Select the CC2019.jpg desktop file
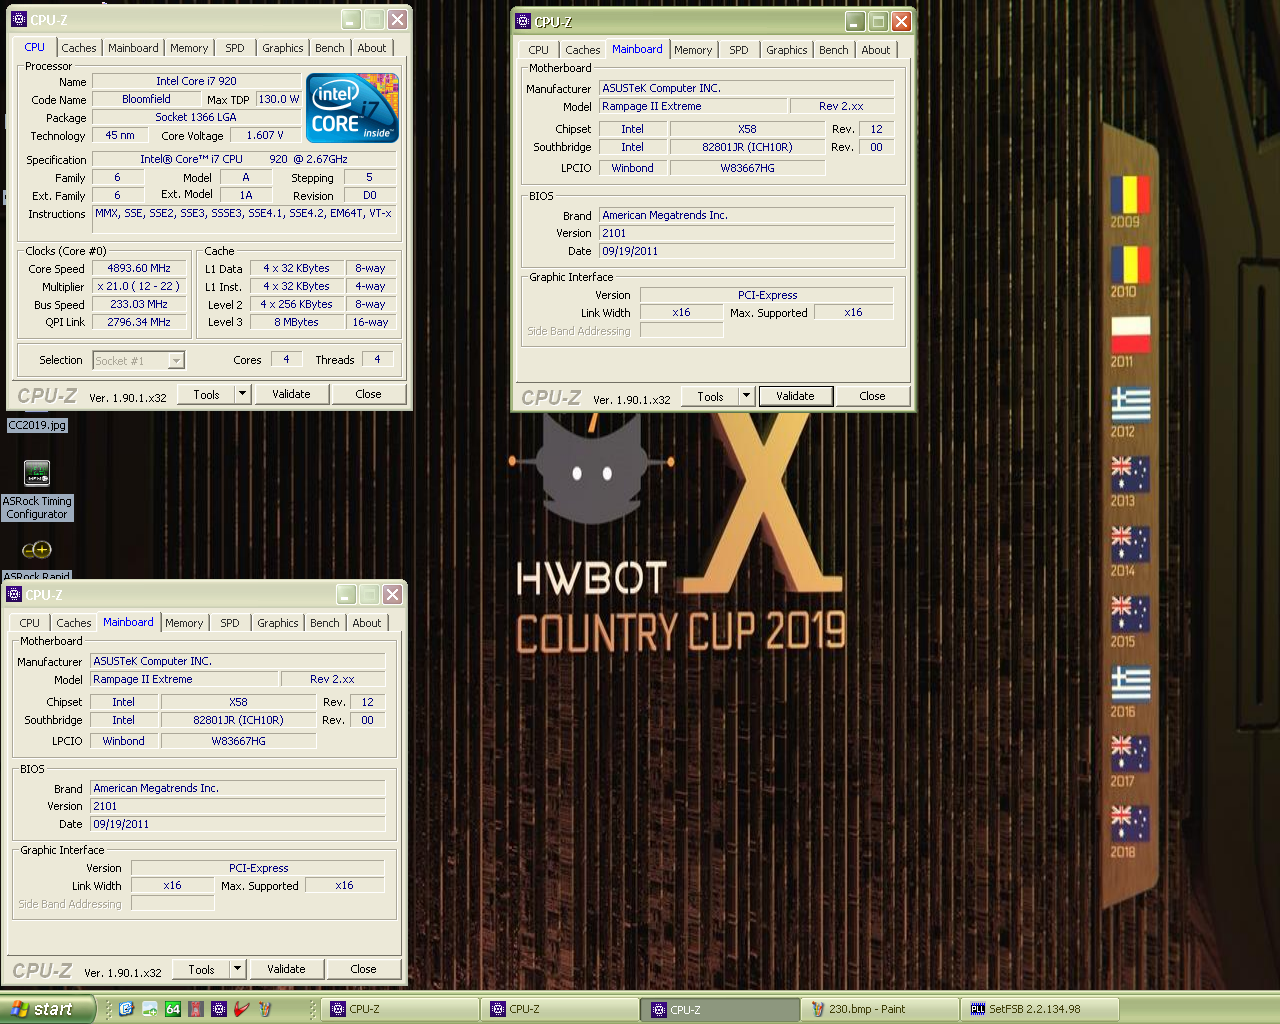Viewport: 1280px width, 1024px height. pyautogui.click(x=37, y=425)
